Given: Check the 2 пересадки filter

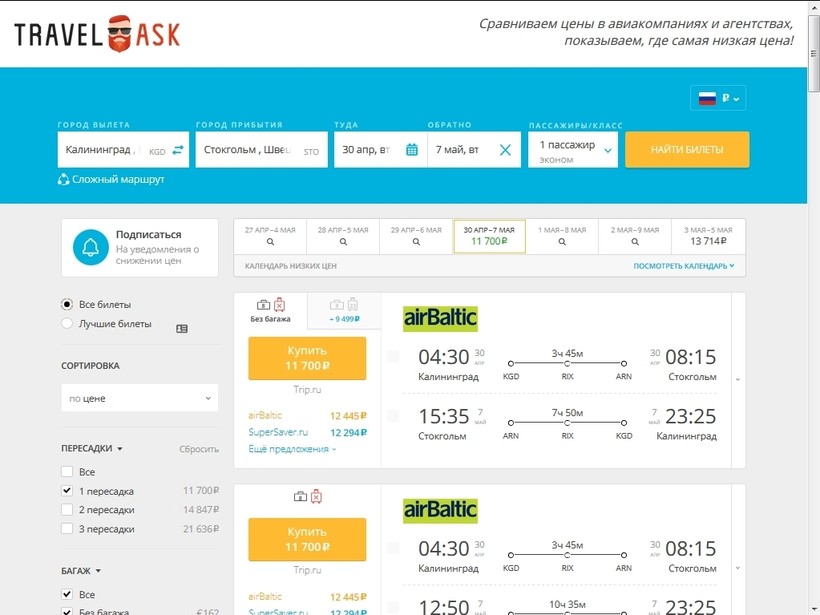Looking at the screenshot, I should [67, 510].
